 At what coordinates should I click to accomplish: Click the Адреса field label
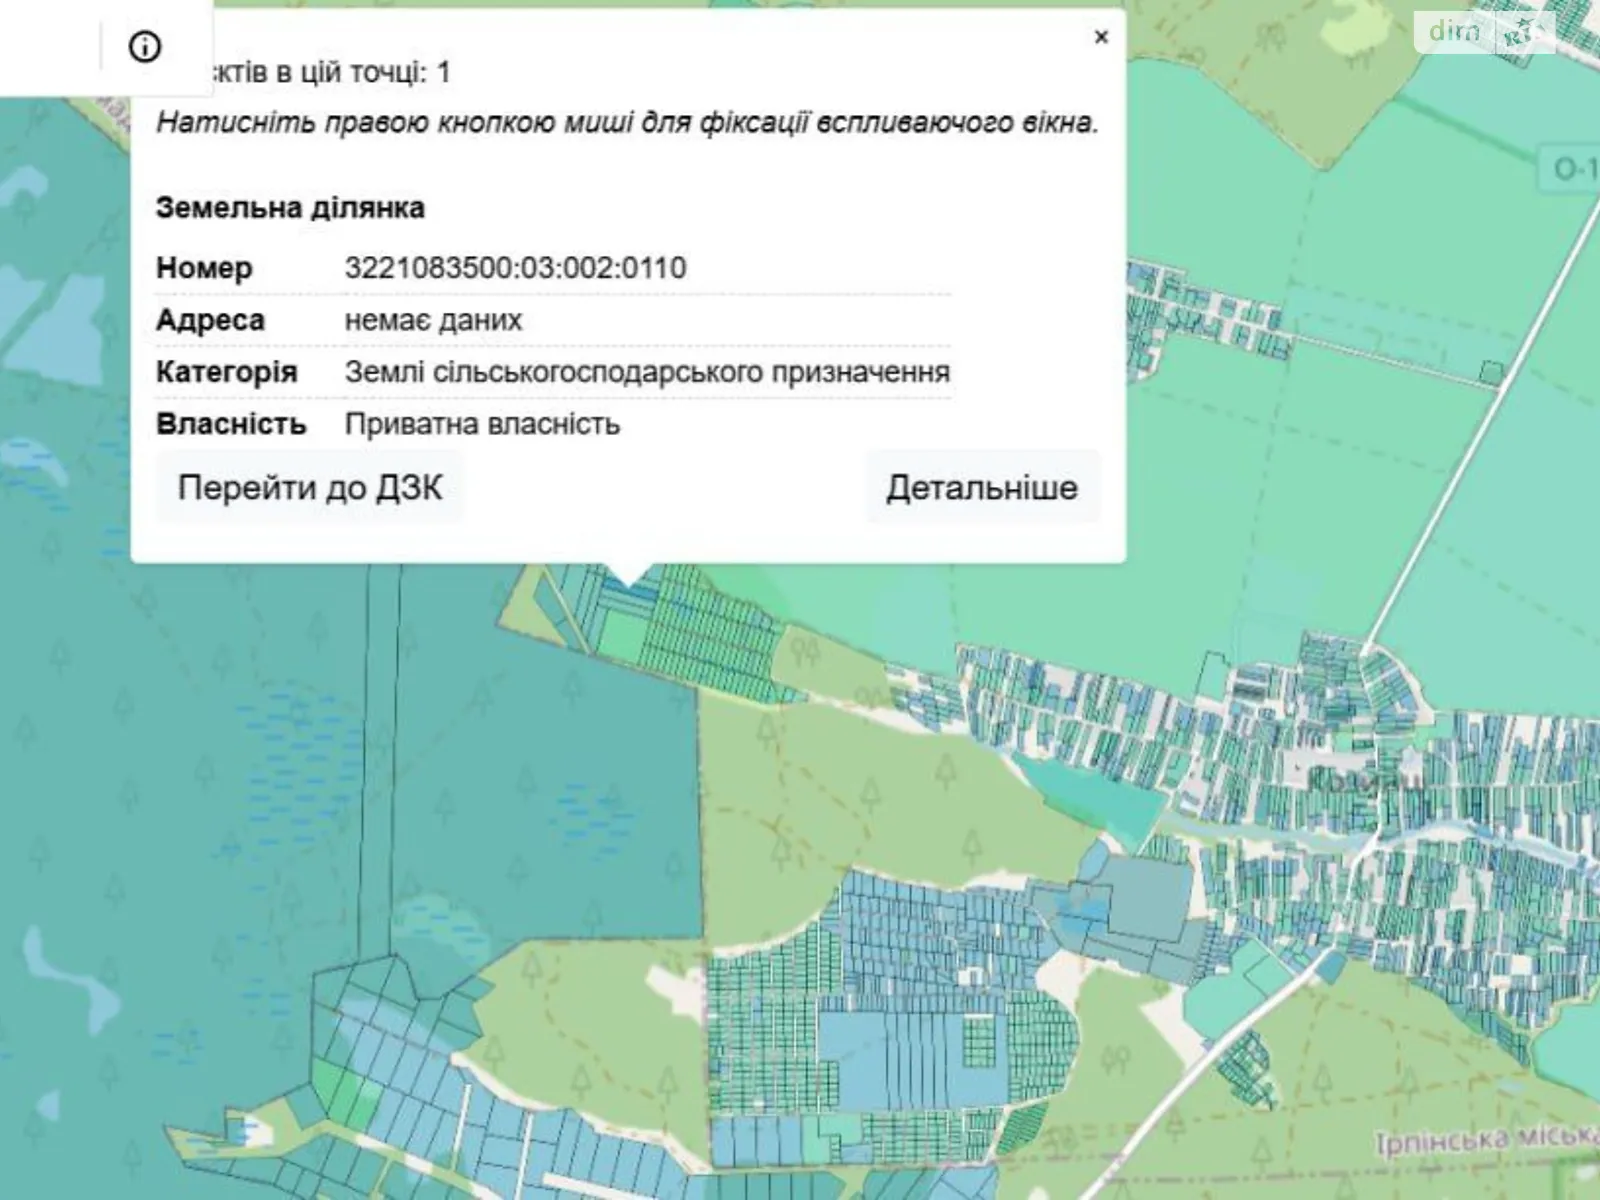(x=210, y=320)
